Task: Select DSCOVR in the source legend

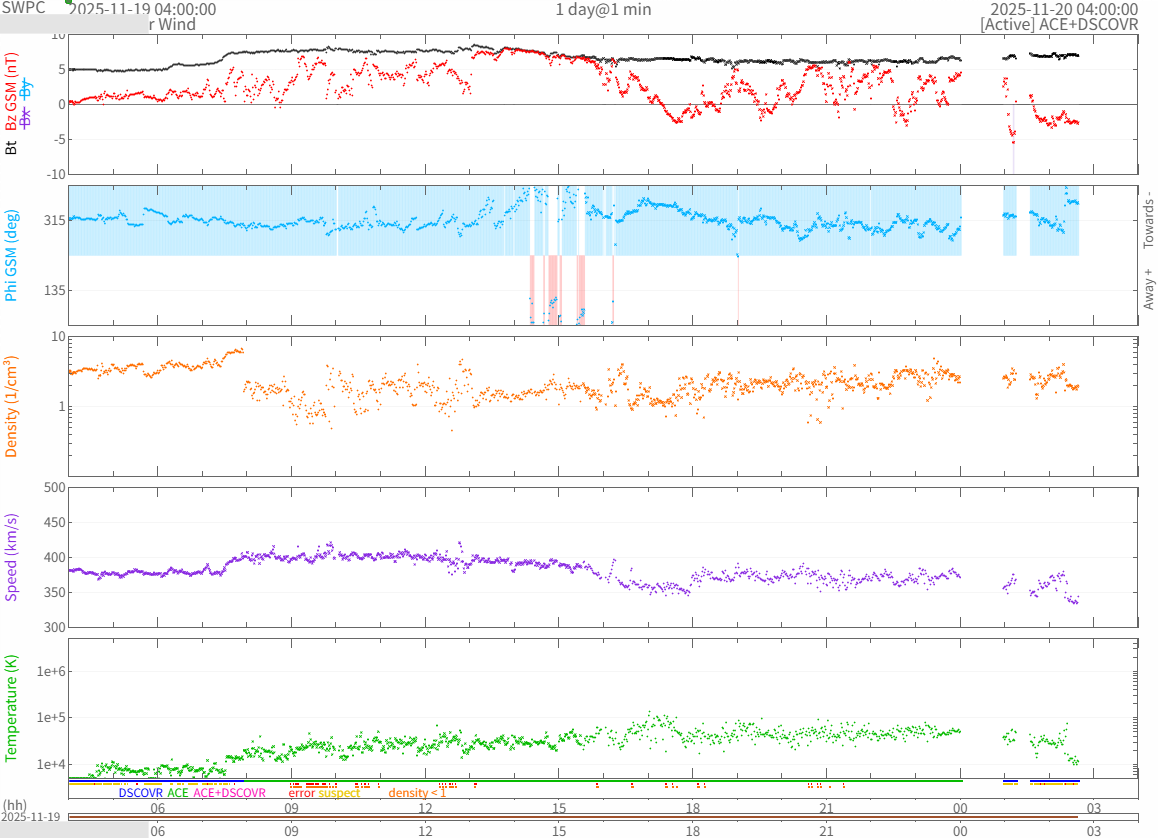Action: tap(140, 793)
